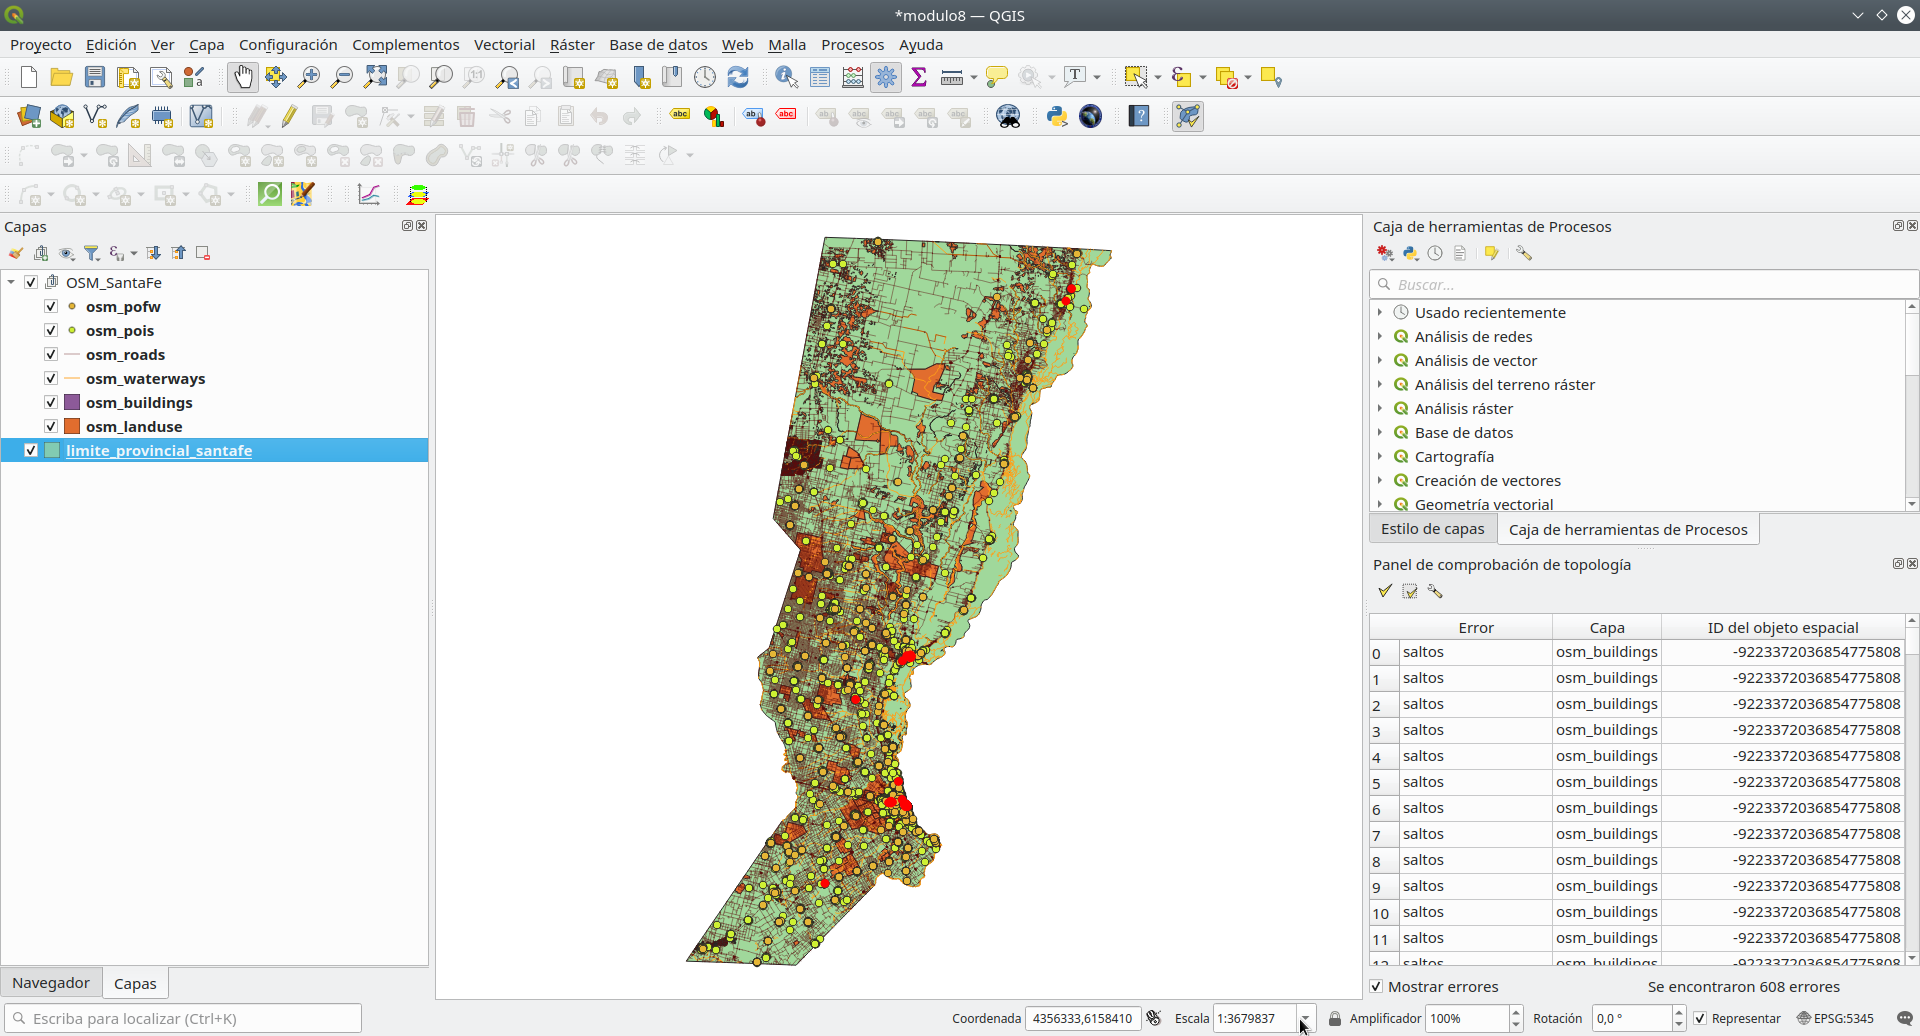1920x1036 pixels.
Task: Open Temporal Controller clock icon
Action: coord(705,77)
